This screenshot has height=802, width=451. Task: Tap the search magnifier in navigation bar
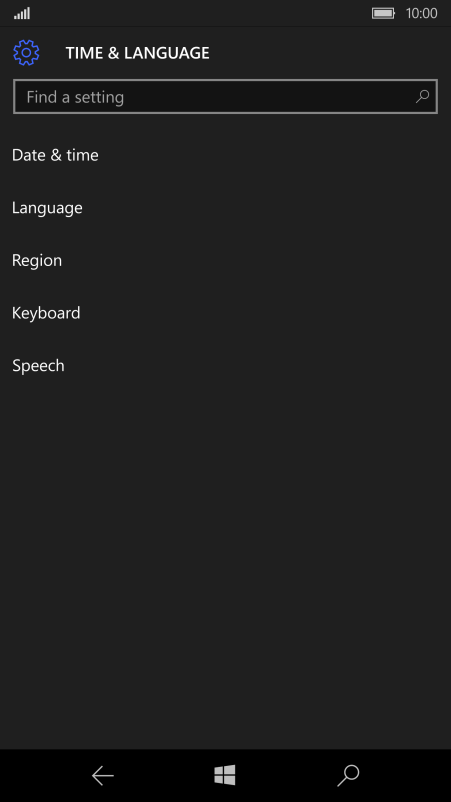pyautogui.click(x=348, y=776)
